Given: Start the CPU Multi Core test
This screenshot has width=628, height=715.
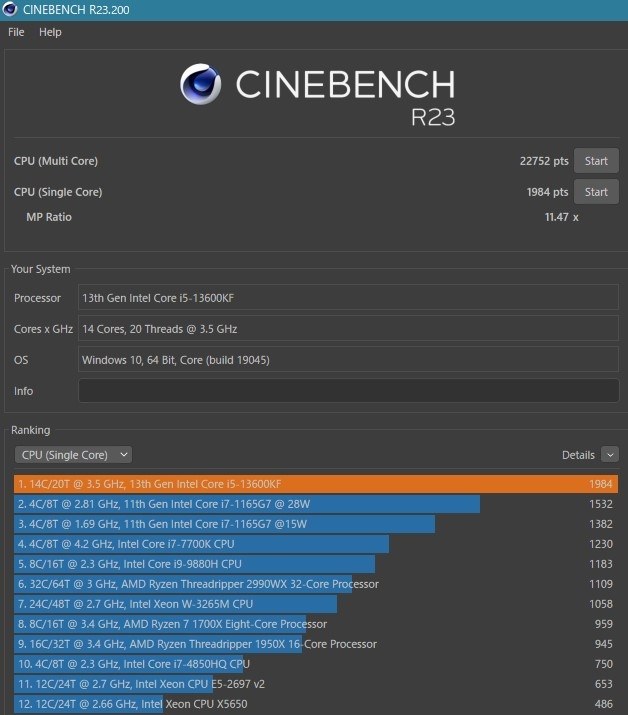Looking at the screenshot, I should (x=596, y=161).
